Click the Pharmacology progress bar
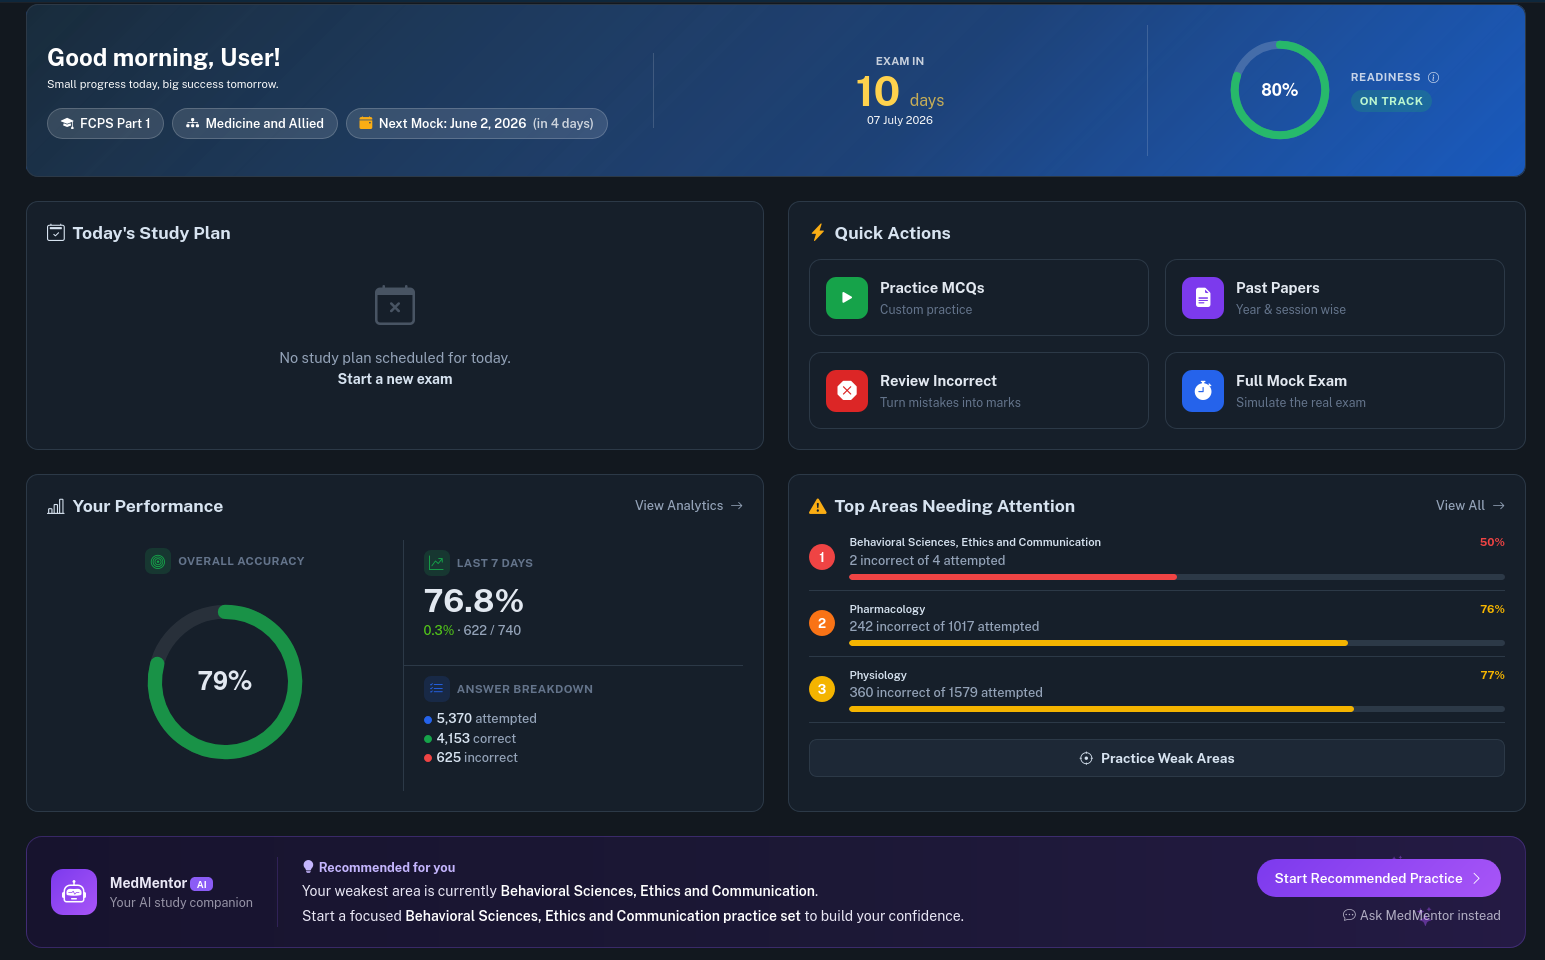The width and height of the screenshot is (1545, 960). click(x=1177, y=643)
